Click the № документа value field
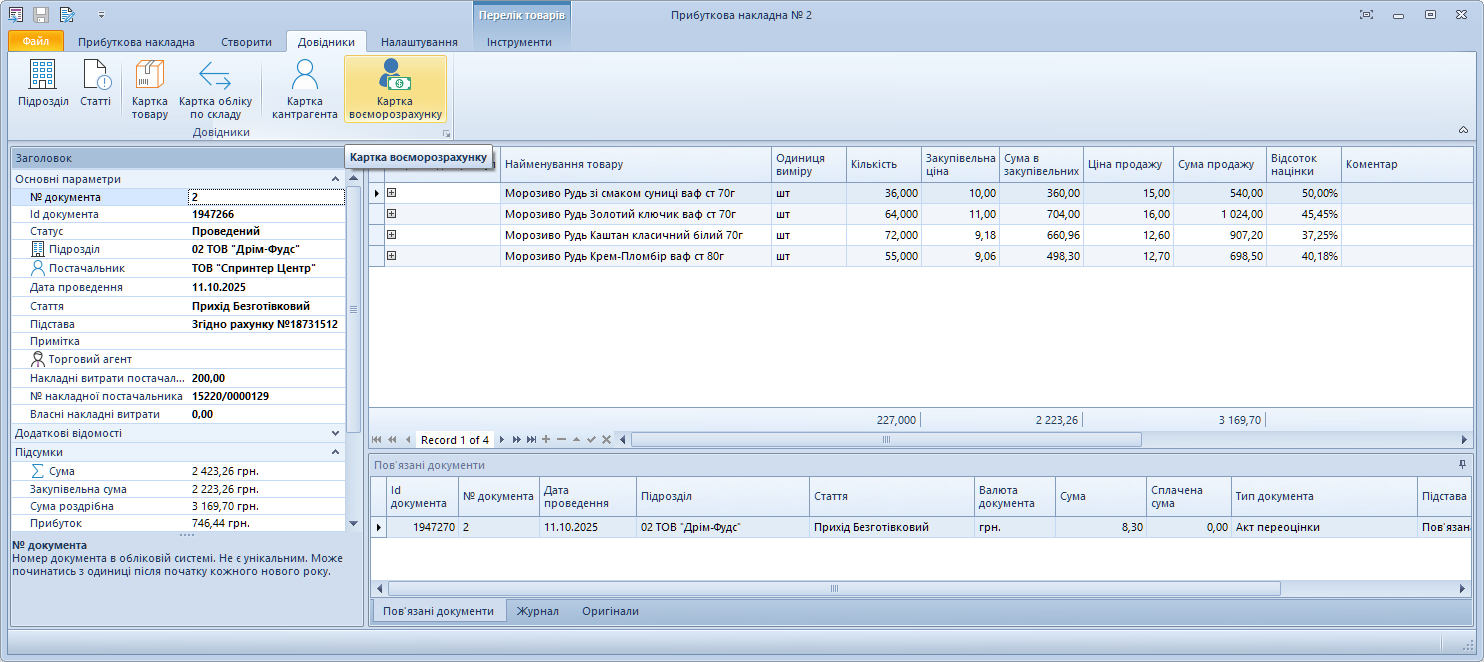The height and width of the screenshot is (662, 1484). 266,197
